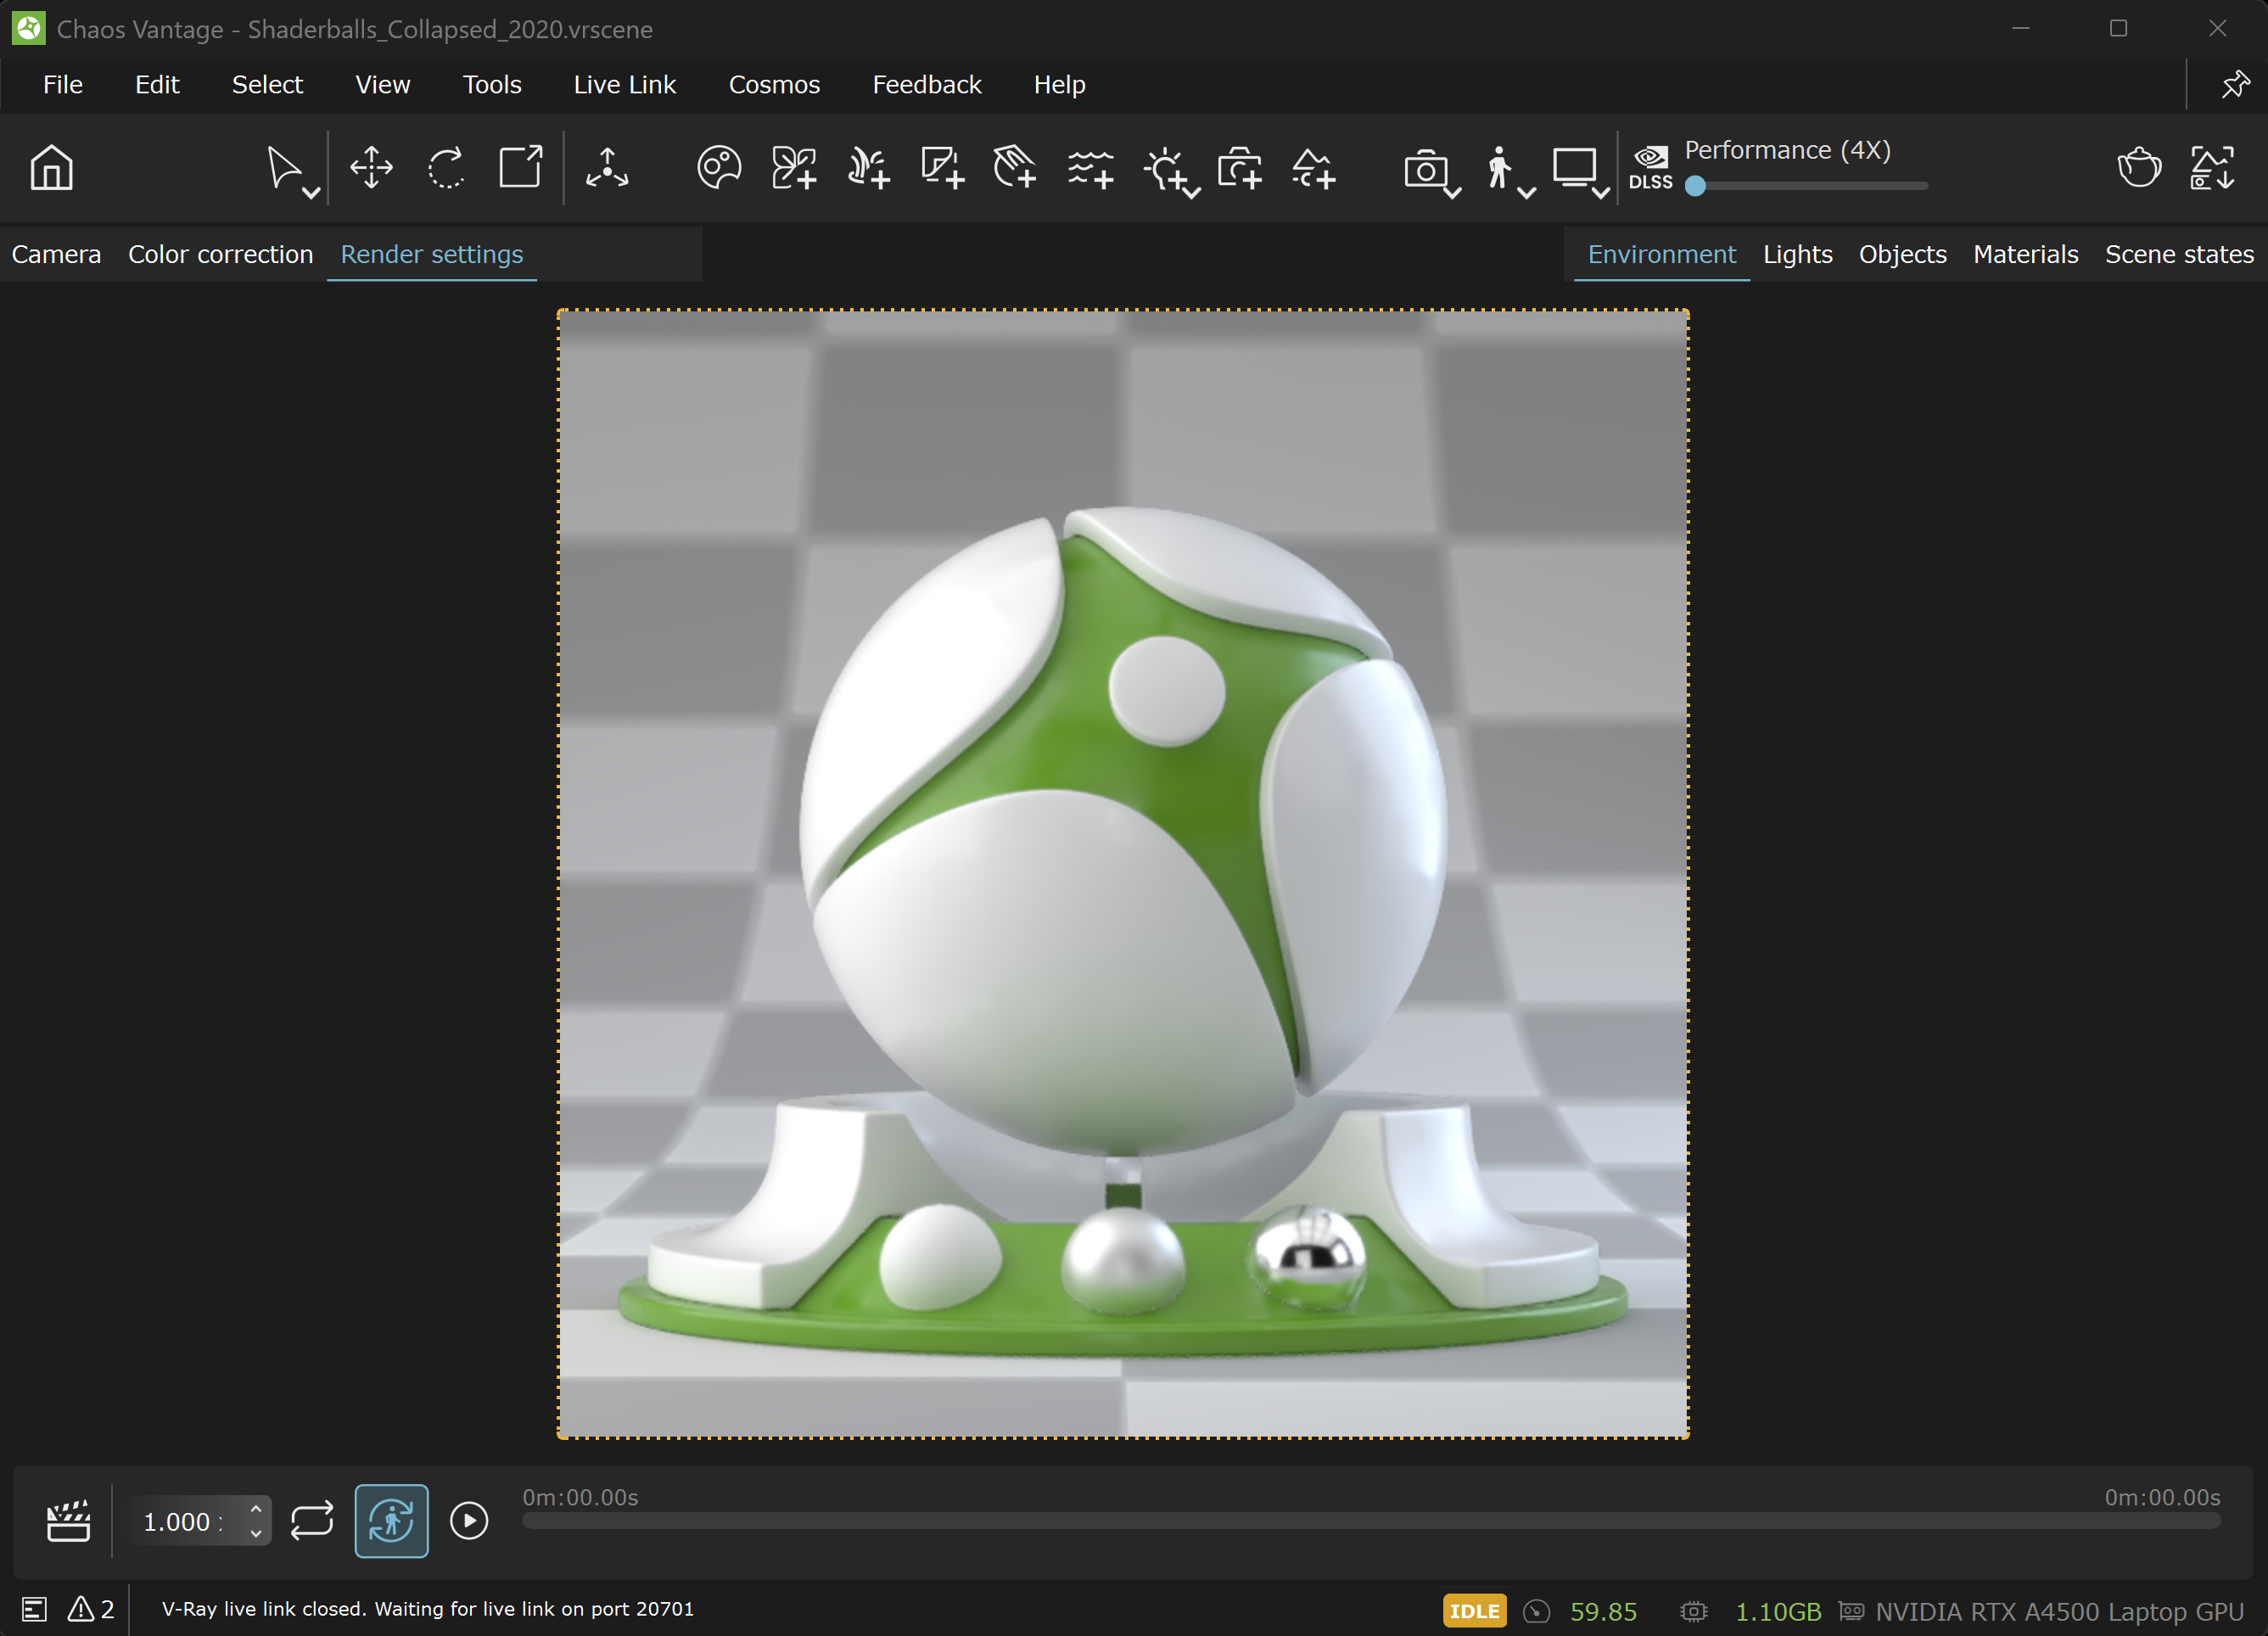Decrease playback speed with down arrow

point(256,1533)
